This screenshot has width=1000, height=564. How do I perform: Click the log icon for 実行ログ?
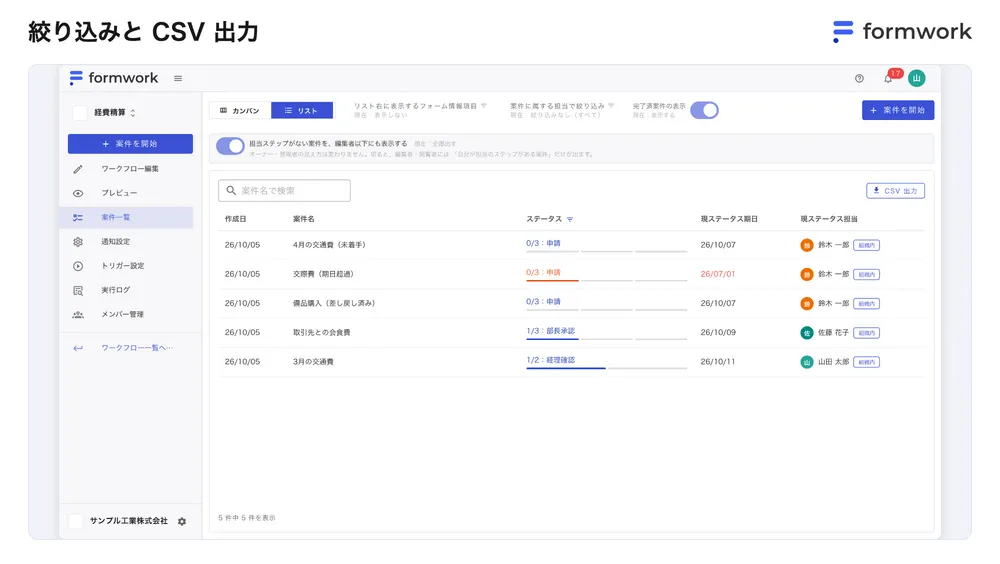(x=78, y=290)
